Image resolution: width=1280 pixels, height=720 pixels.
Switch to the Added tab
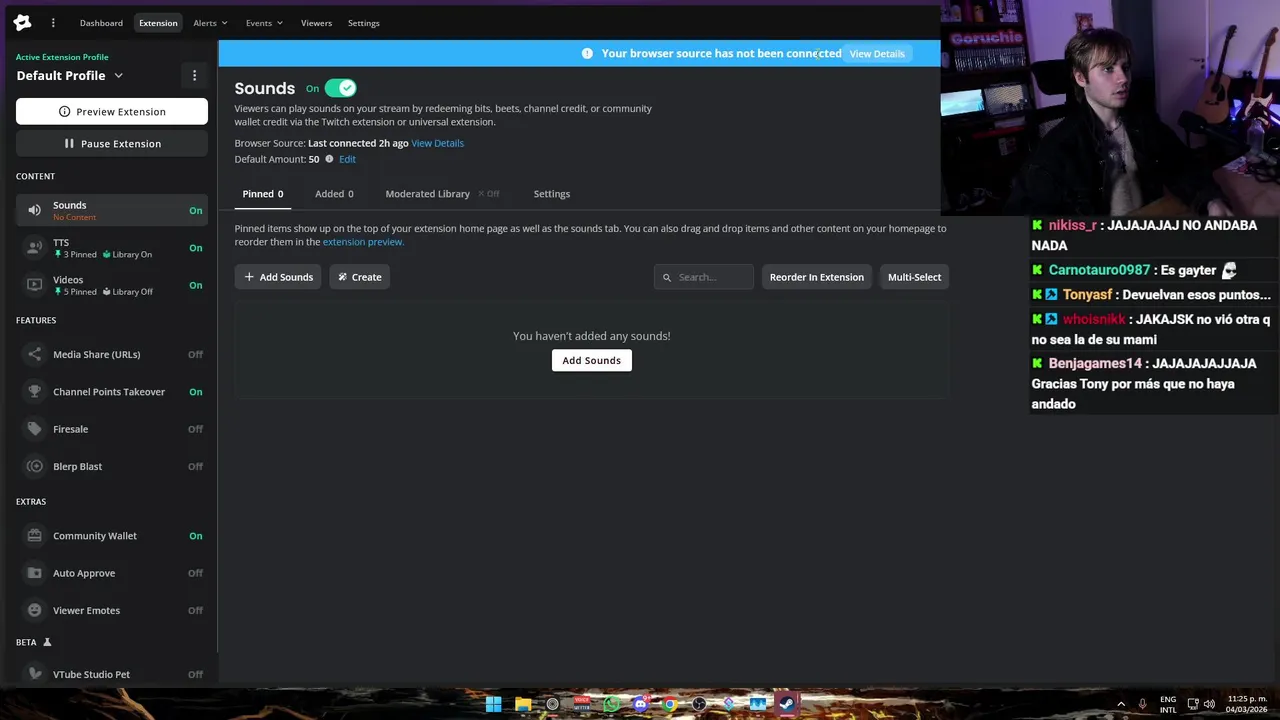334,194
